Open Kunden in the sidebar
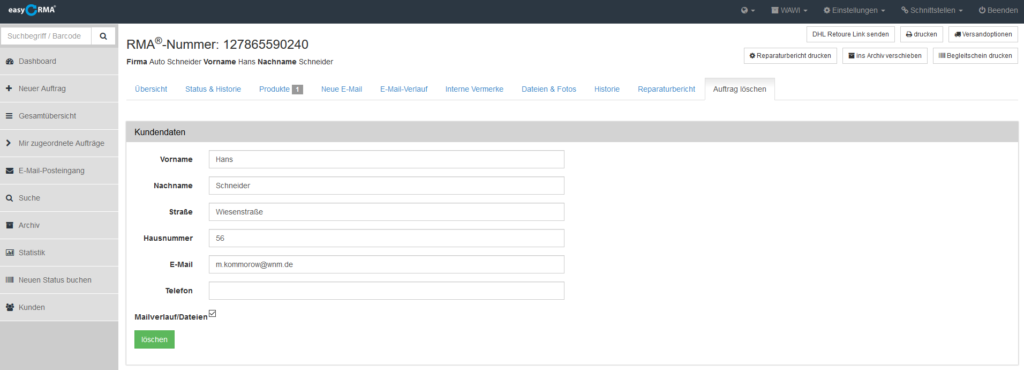The width and height of the screenshot is (1024, 370). (59, 307)
